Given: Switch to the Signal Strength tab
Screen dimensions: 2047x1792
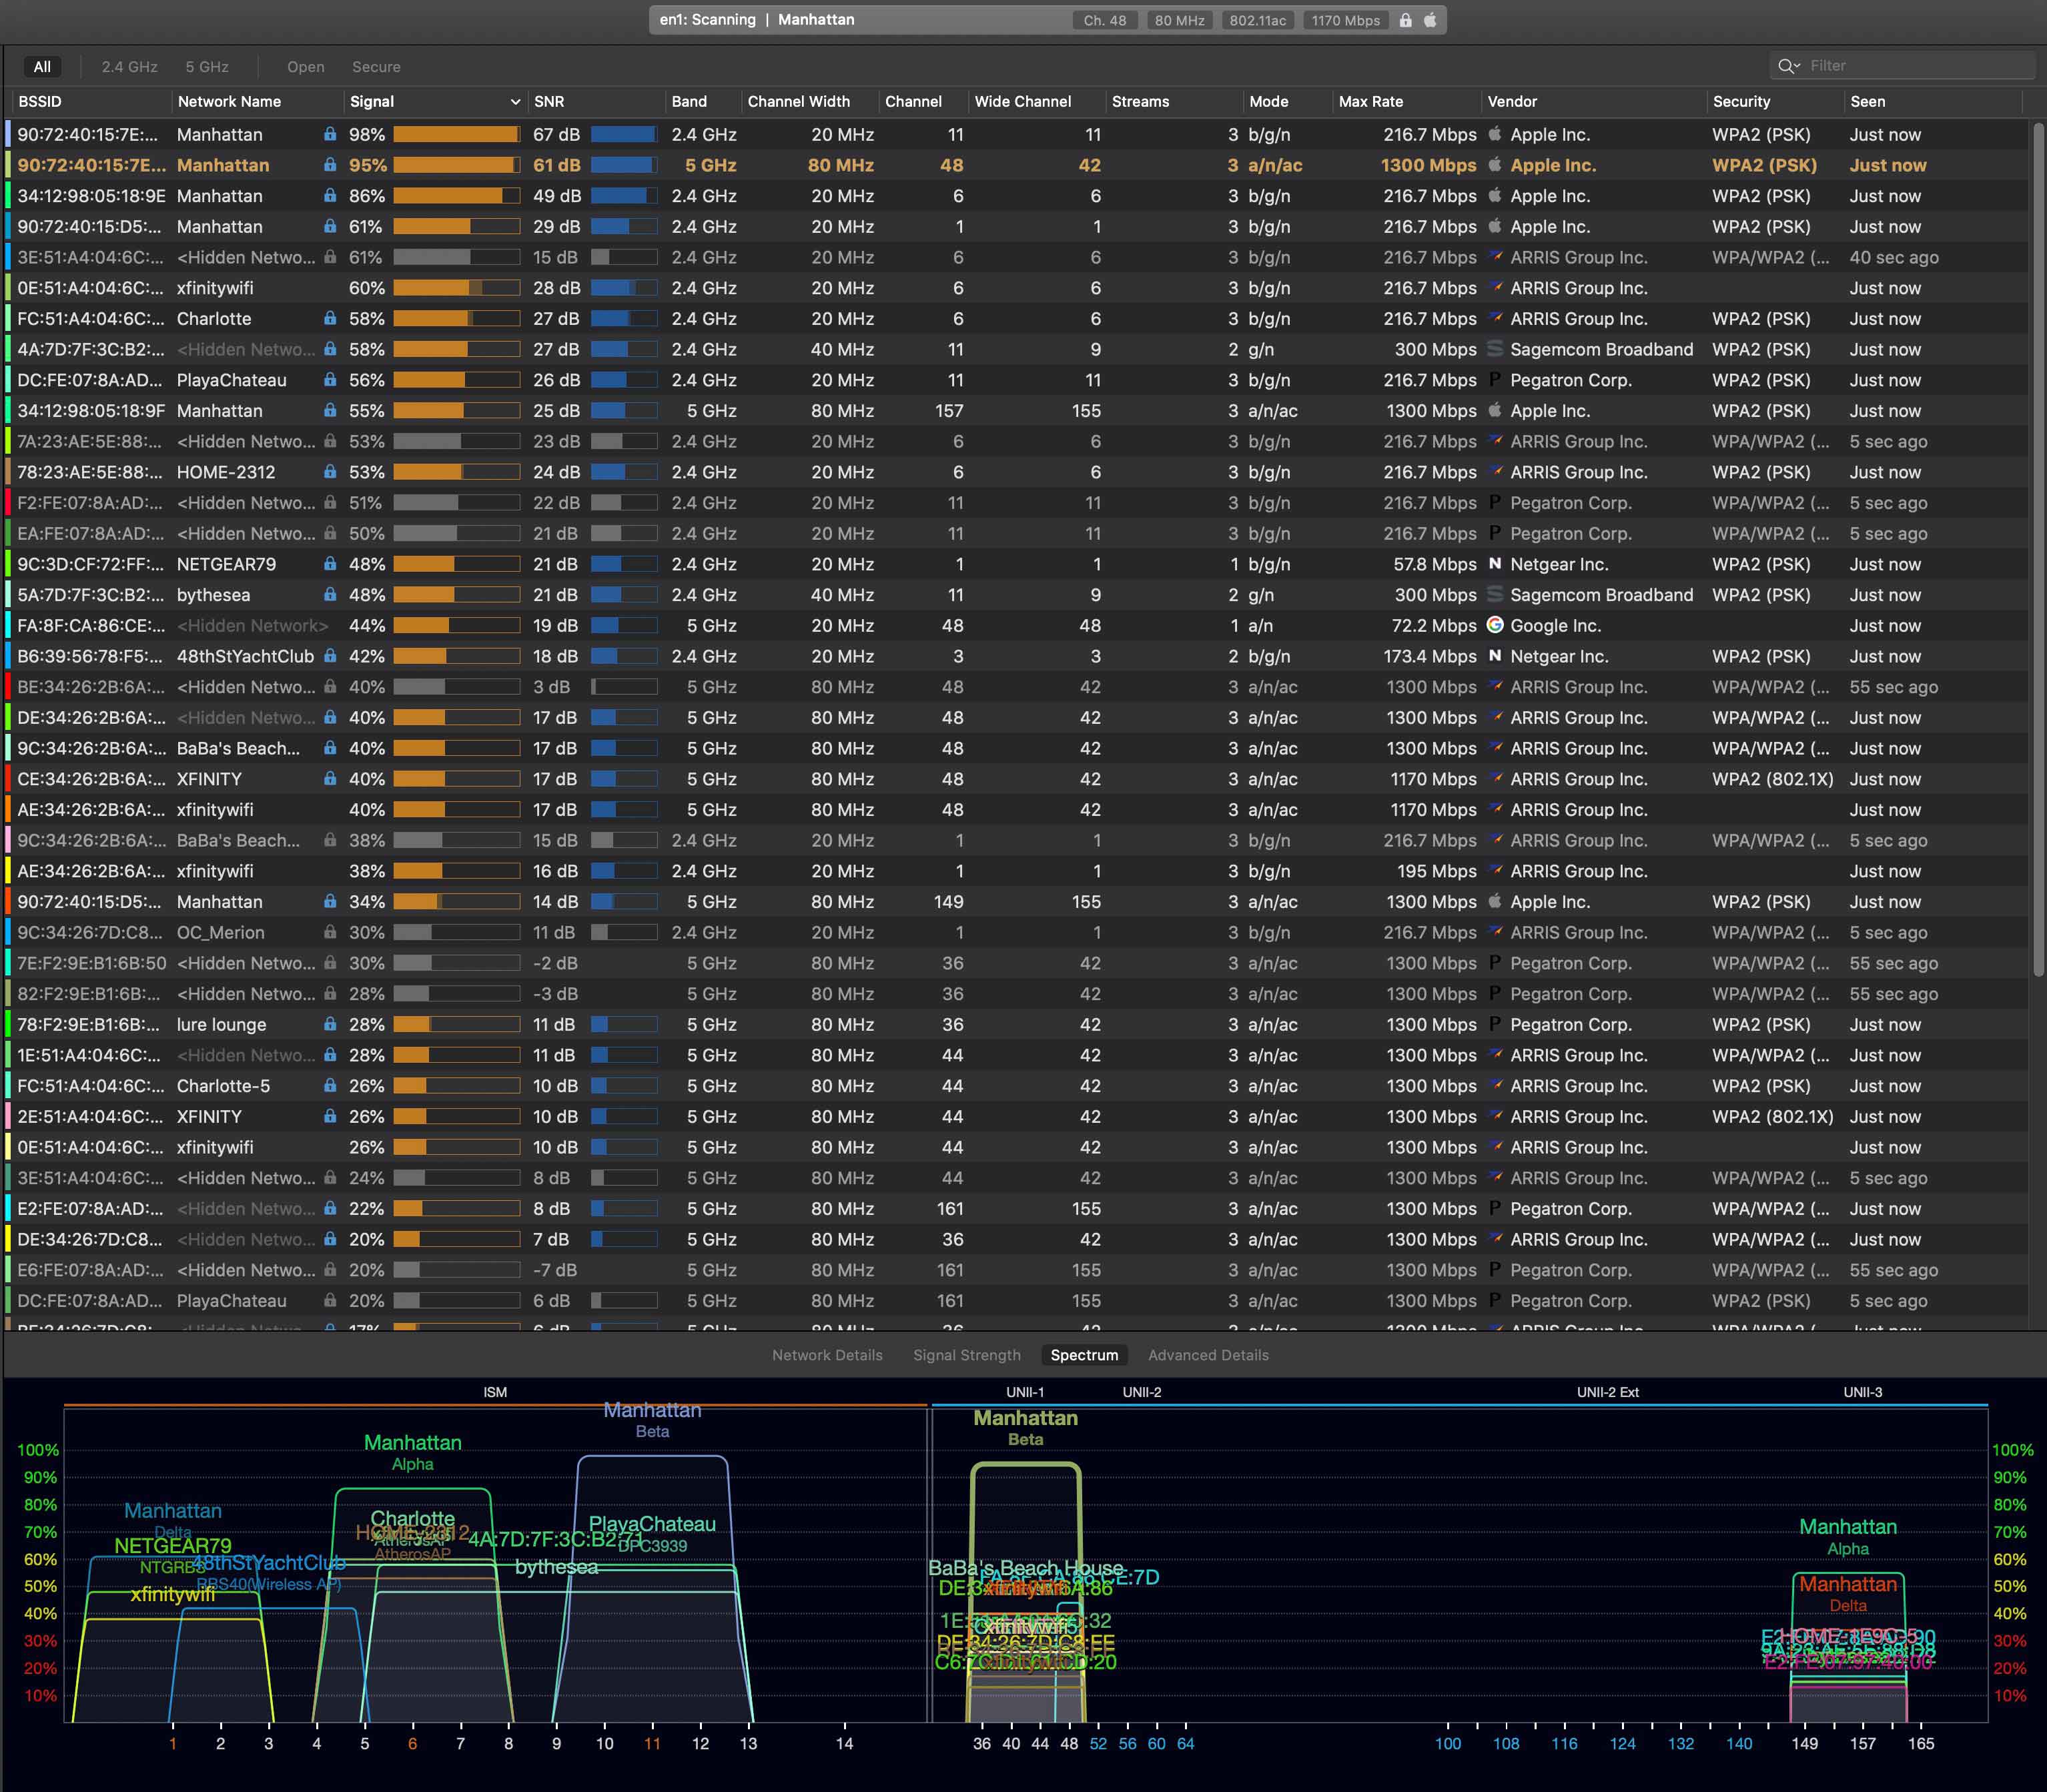Looking at the screenshot, I should [966, 1355].
